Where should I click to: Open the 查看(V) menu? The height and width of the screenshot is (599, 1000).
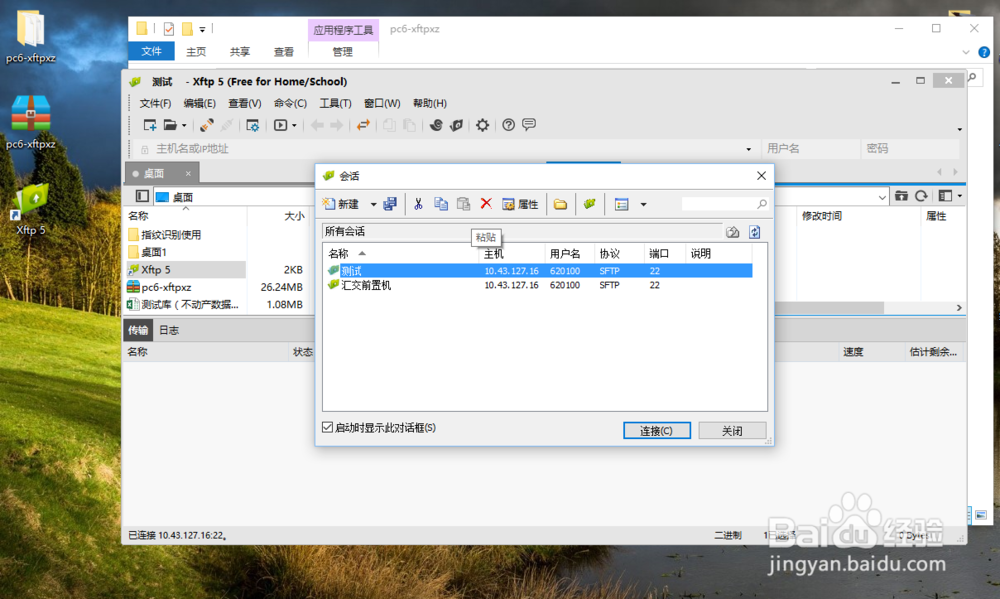click(x=245, y=103)
